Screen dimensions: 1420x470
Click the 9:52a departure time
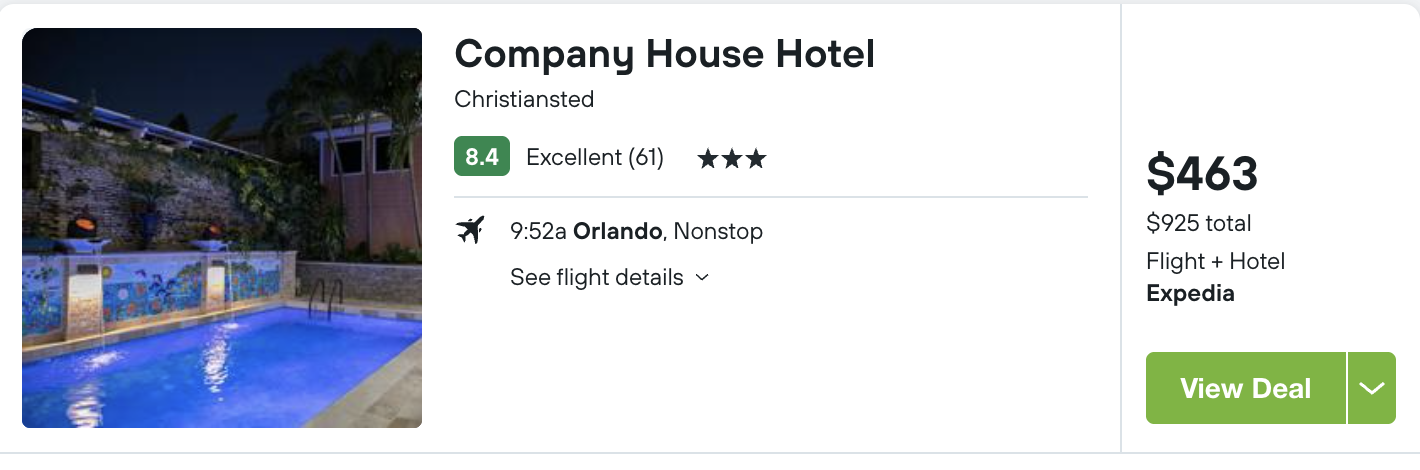click(x=538, y=232)
